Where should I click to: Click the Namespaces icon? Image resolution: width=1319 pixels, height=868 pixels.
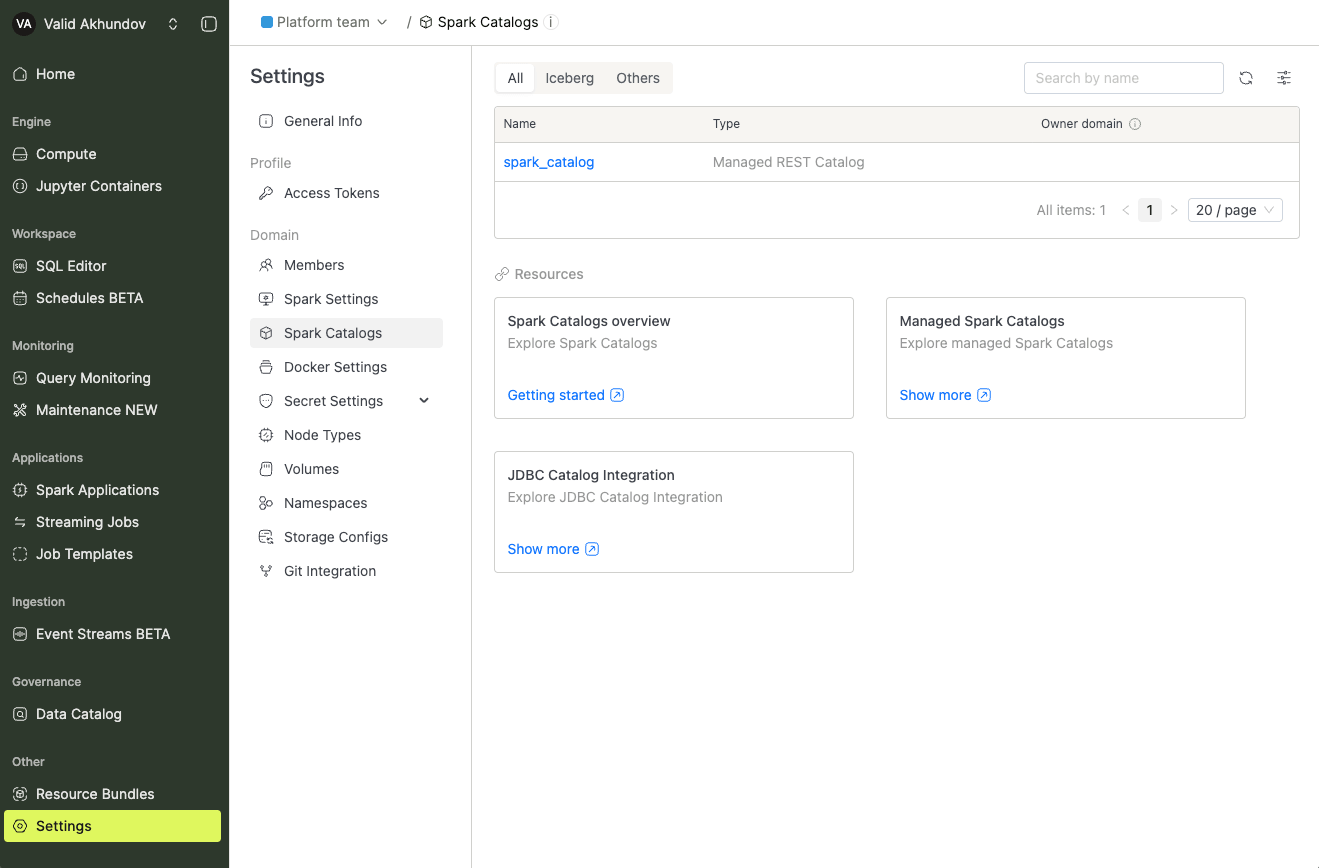click(266, 503)
